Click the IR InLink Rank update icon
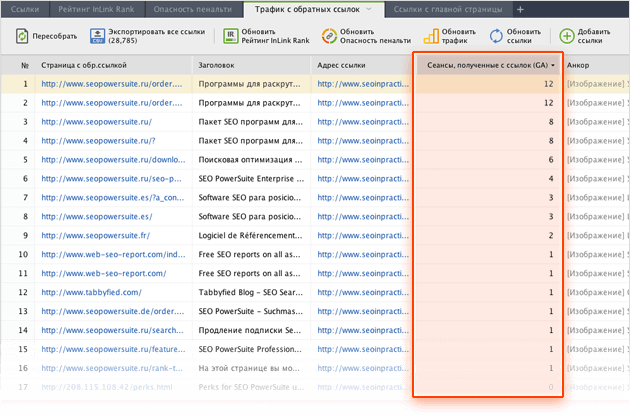 tap(231, 36)
